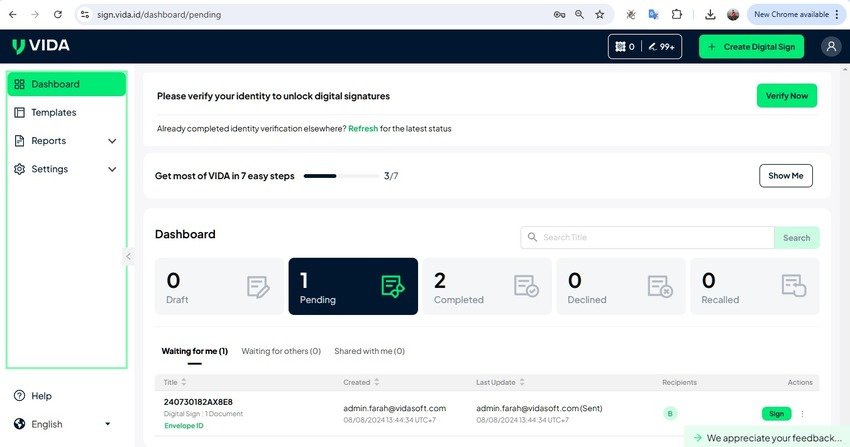Click the Title column sort icon
850x447 pixels.
184,382
